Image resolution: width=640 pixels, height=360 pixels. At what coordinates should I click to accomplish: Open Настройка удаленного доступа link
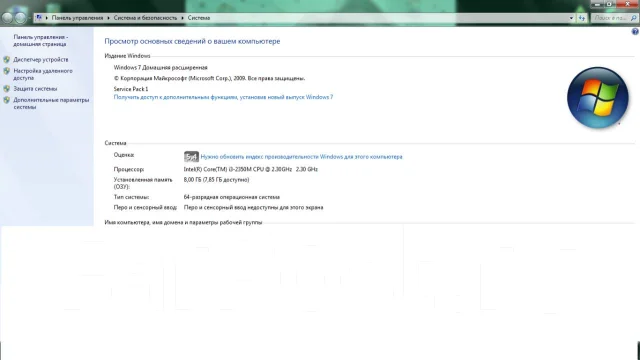tap(43, 74)
